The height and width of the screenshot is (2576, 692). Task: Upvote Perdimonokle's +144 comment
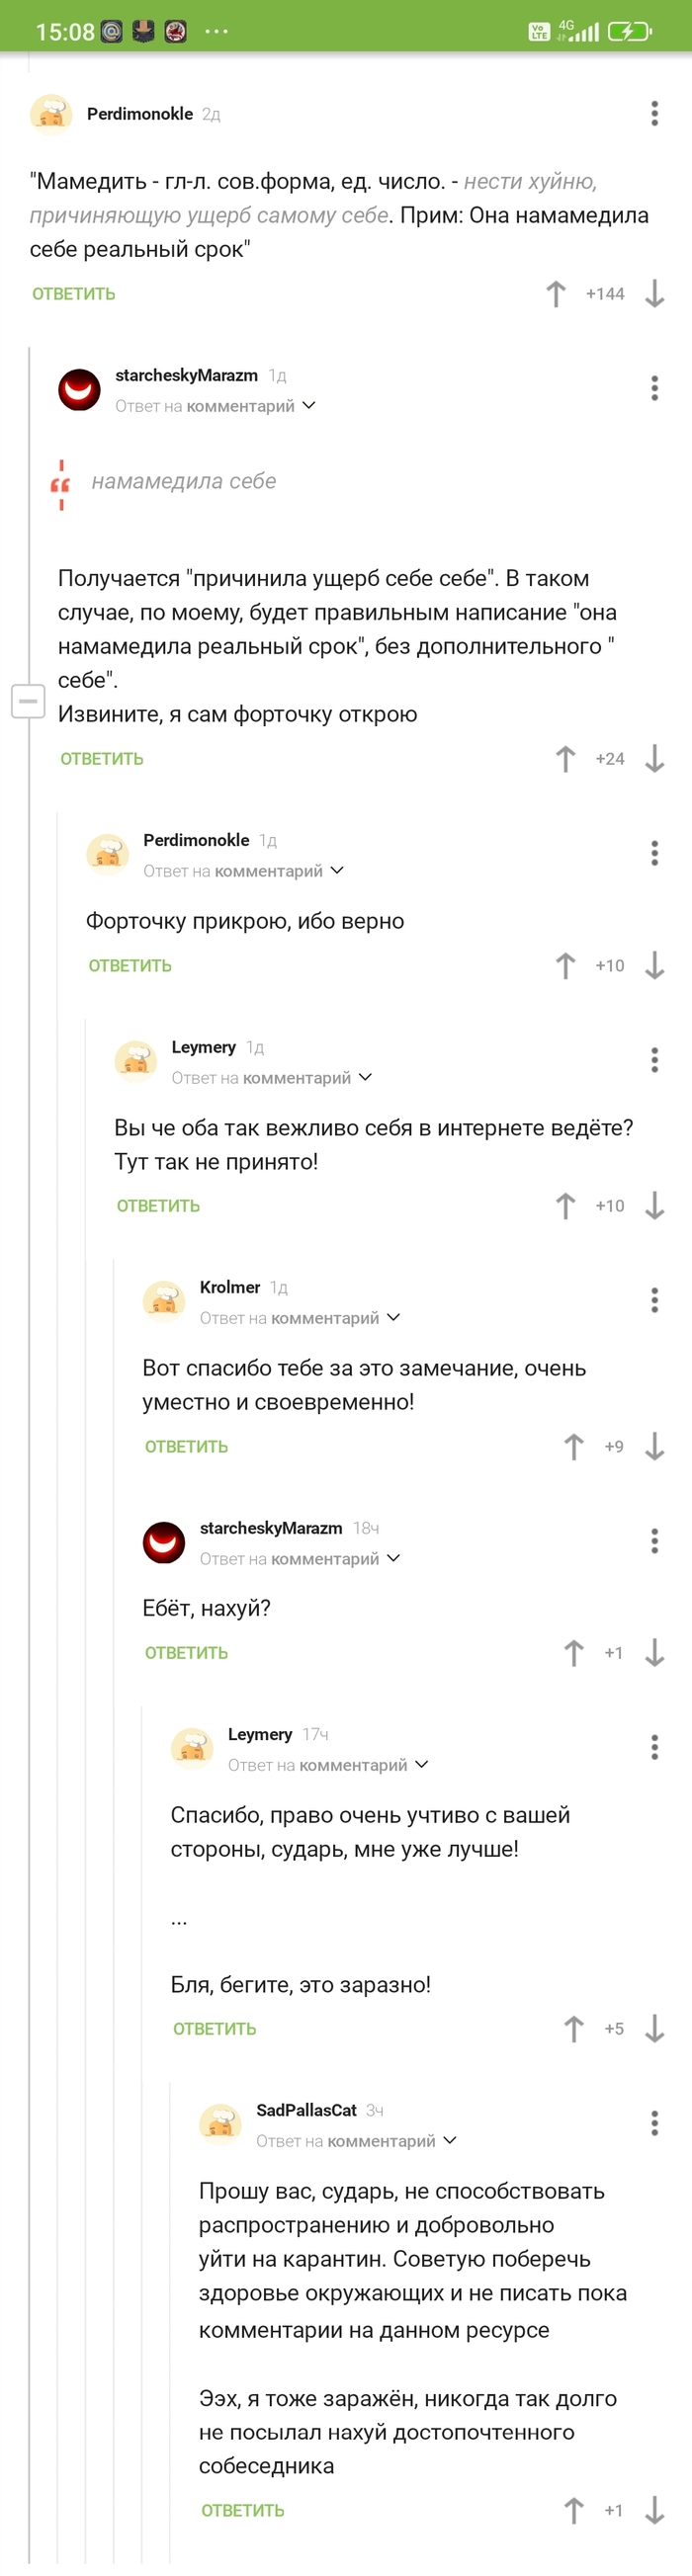coord(556,294)
